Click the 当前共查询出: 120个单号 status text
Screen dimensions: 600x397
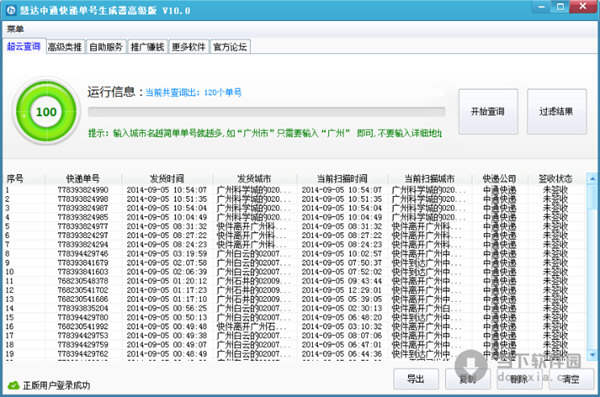pyautogui.click(x=194, y=93)
